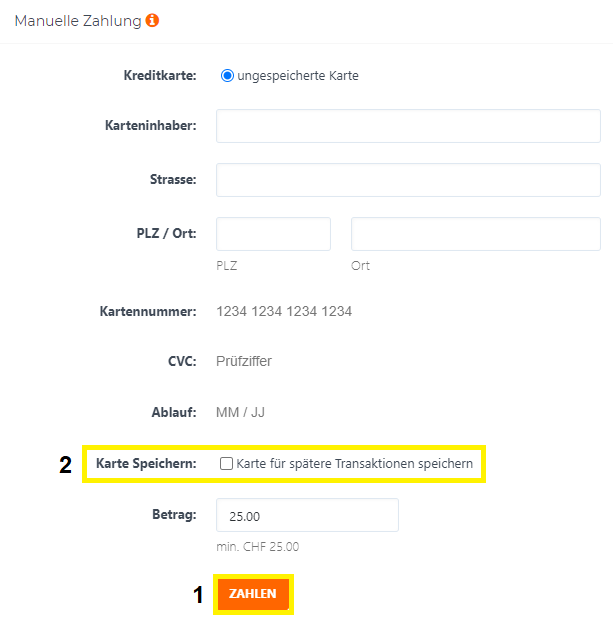Select the ungespeicherte Karte radio button
The width and height of the screenshot is (613, 622).
coord(227,75)
